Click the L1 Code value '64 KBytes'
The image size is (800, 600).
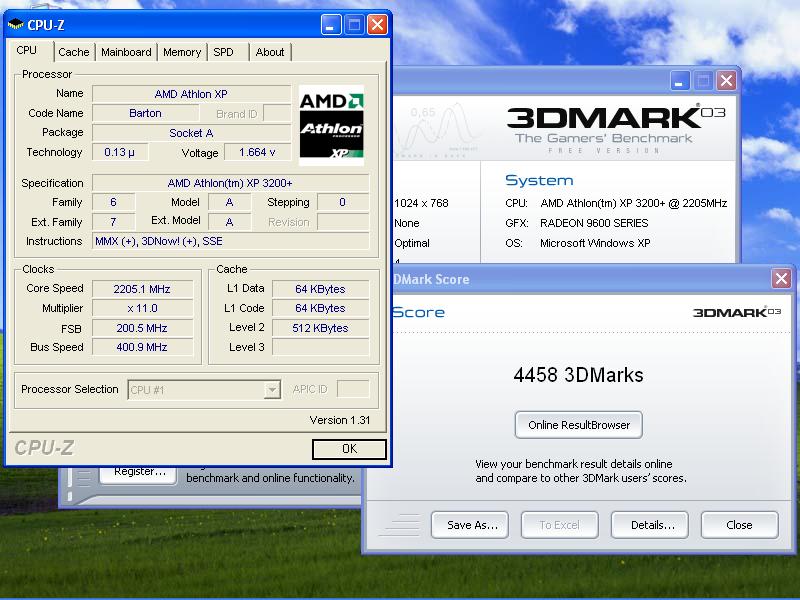[x=320, y=308]
